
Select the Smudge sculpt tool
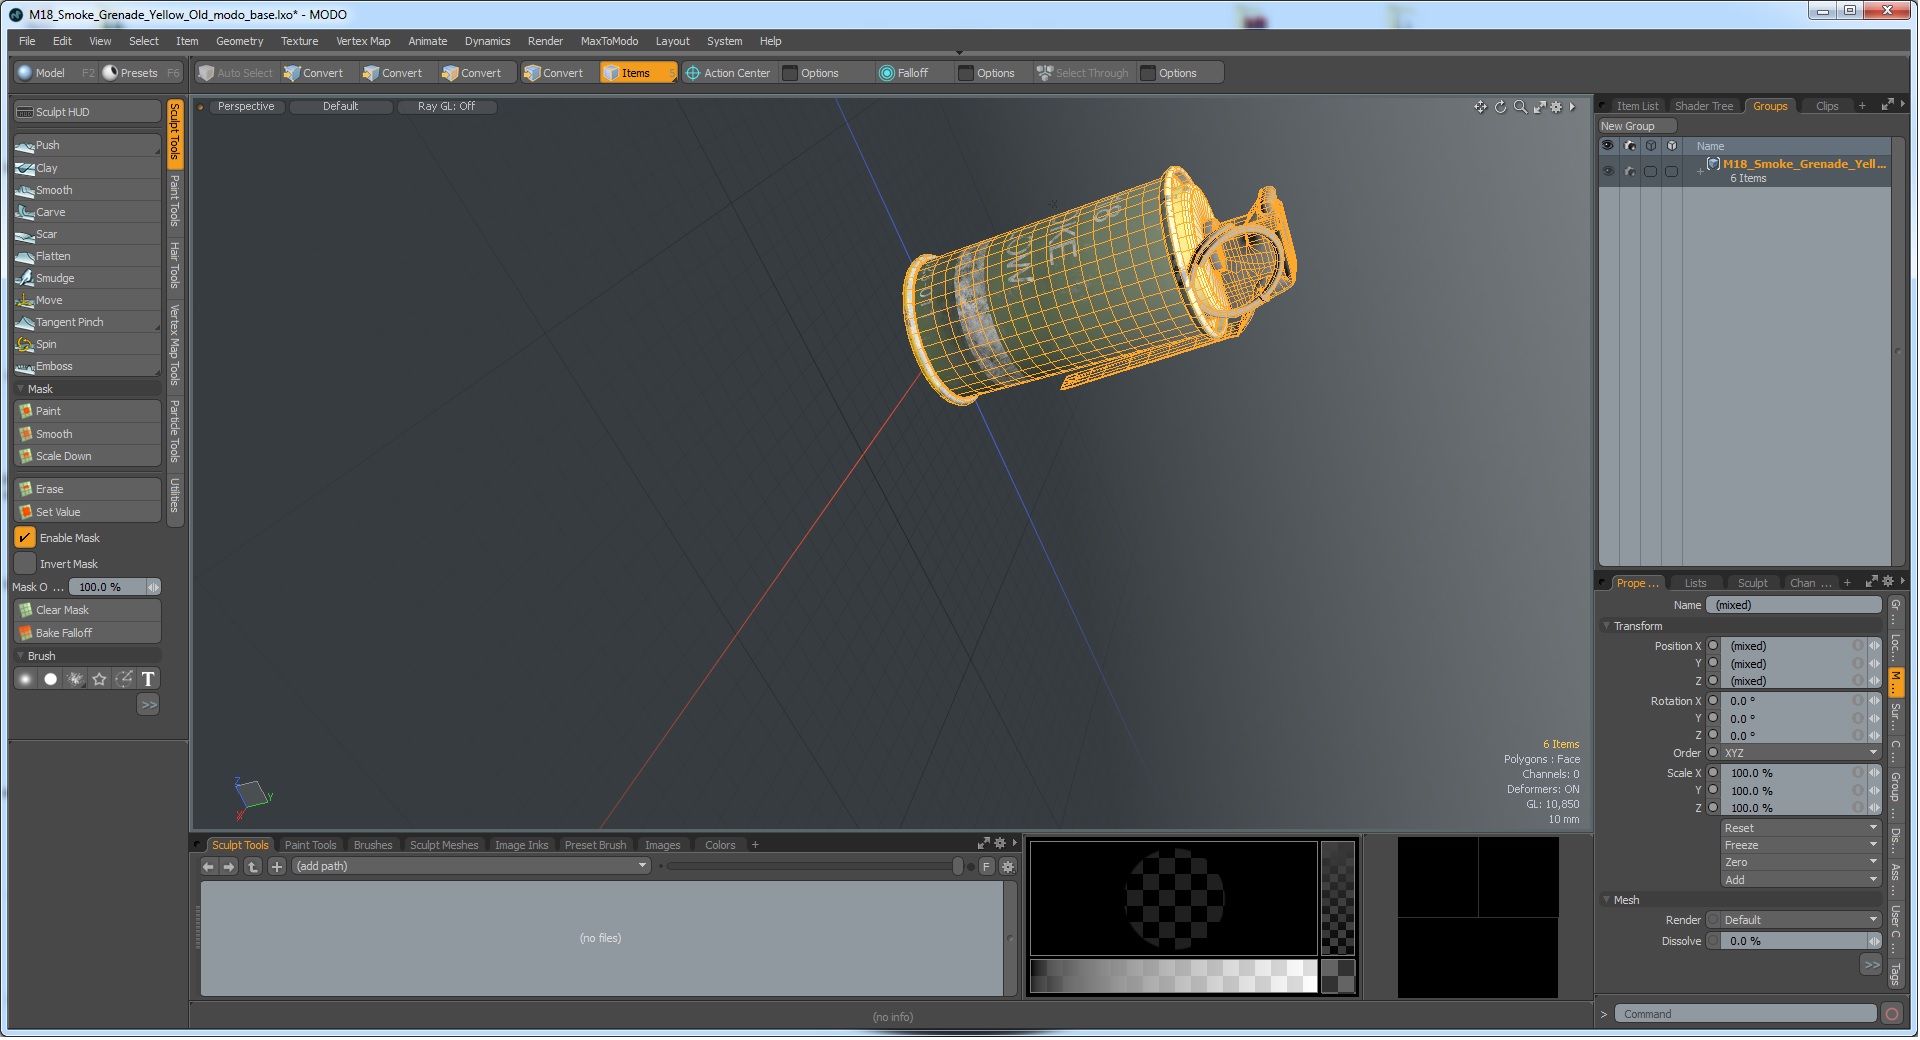(87, 278)
